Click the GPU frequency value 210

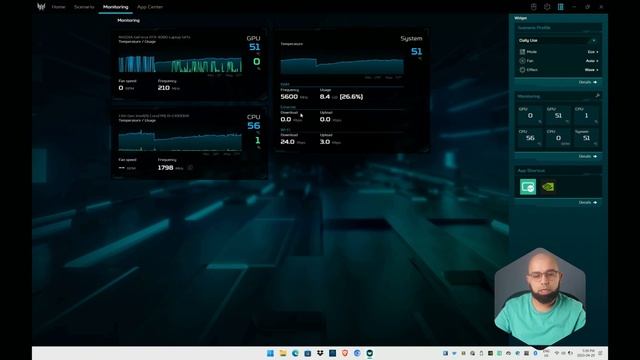click(164, 88)
